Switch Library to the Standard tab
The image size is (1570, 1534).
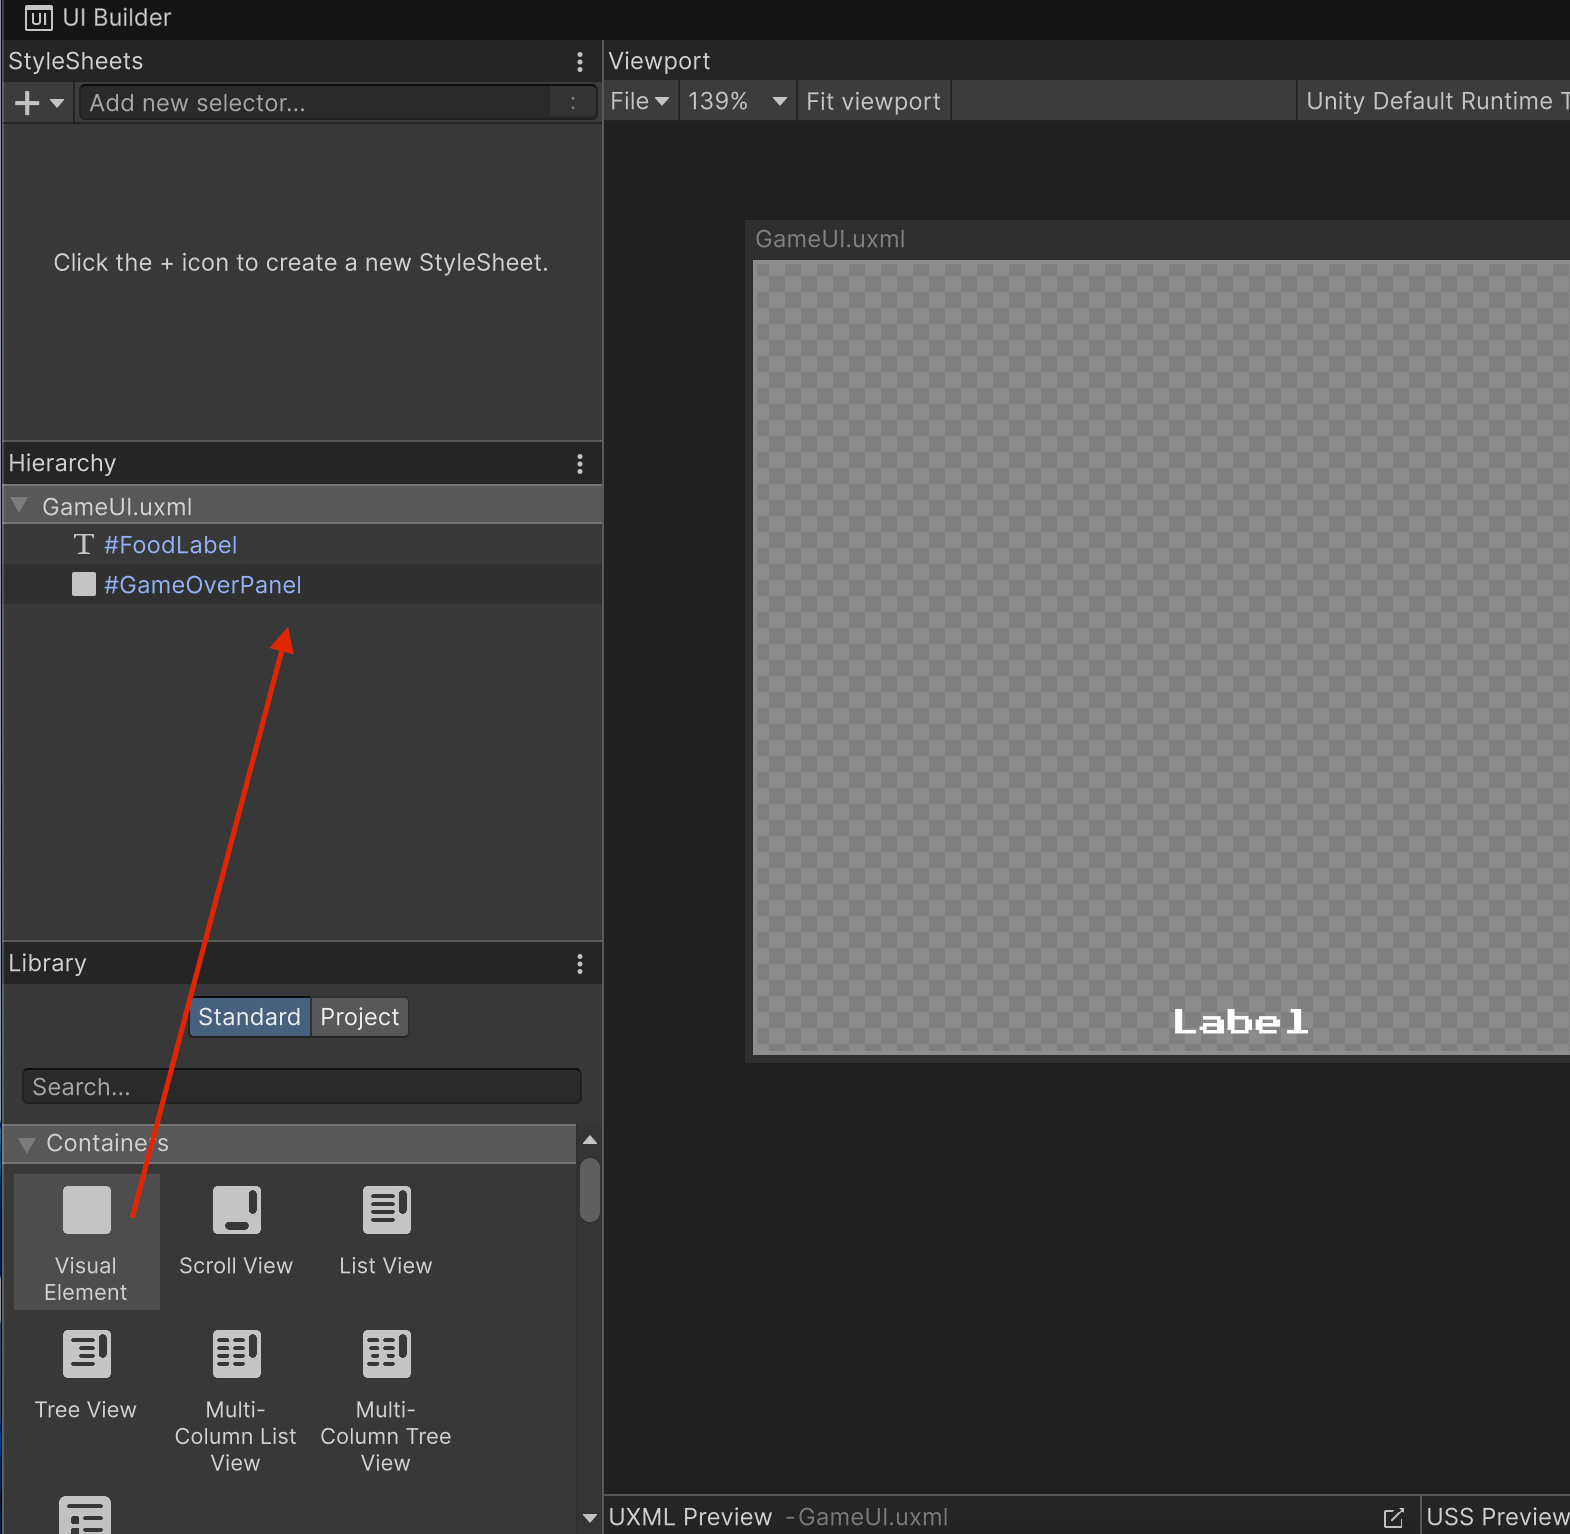click(x=249, y=1017)
